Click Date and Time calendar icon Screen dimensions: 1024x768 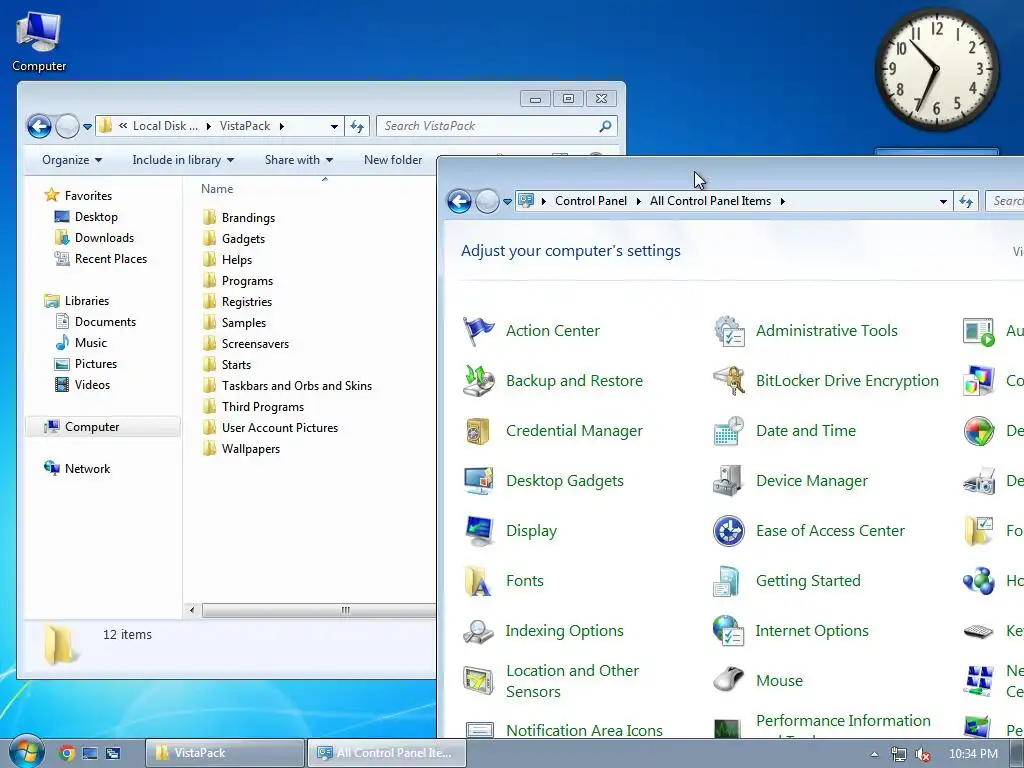tap(729, 431)
